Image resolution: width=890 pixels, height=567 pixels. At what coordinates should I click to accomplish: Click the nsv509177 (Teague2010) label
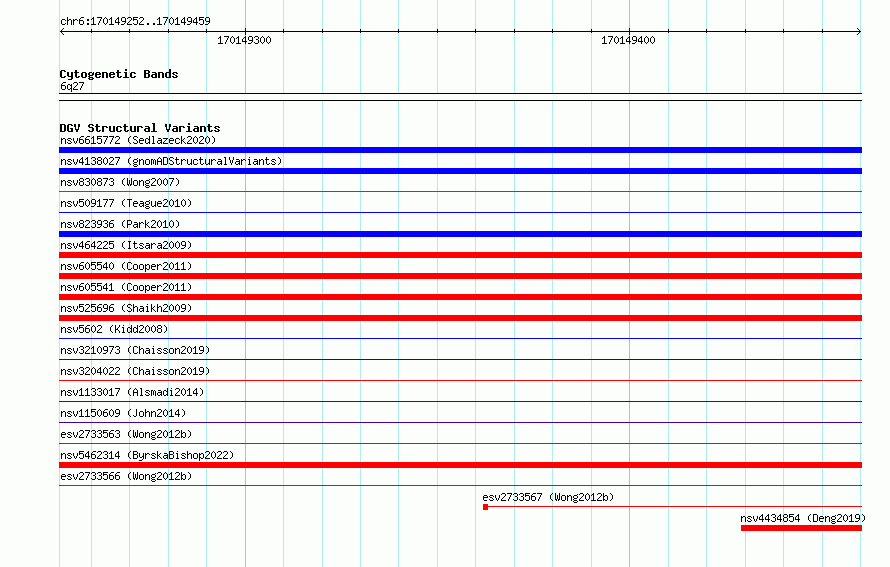126,203
